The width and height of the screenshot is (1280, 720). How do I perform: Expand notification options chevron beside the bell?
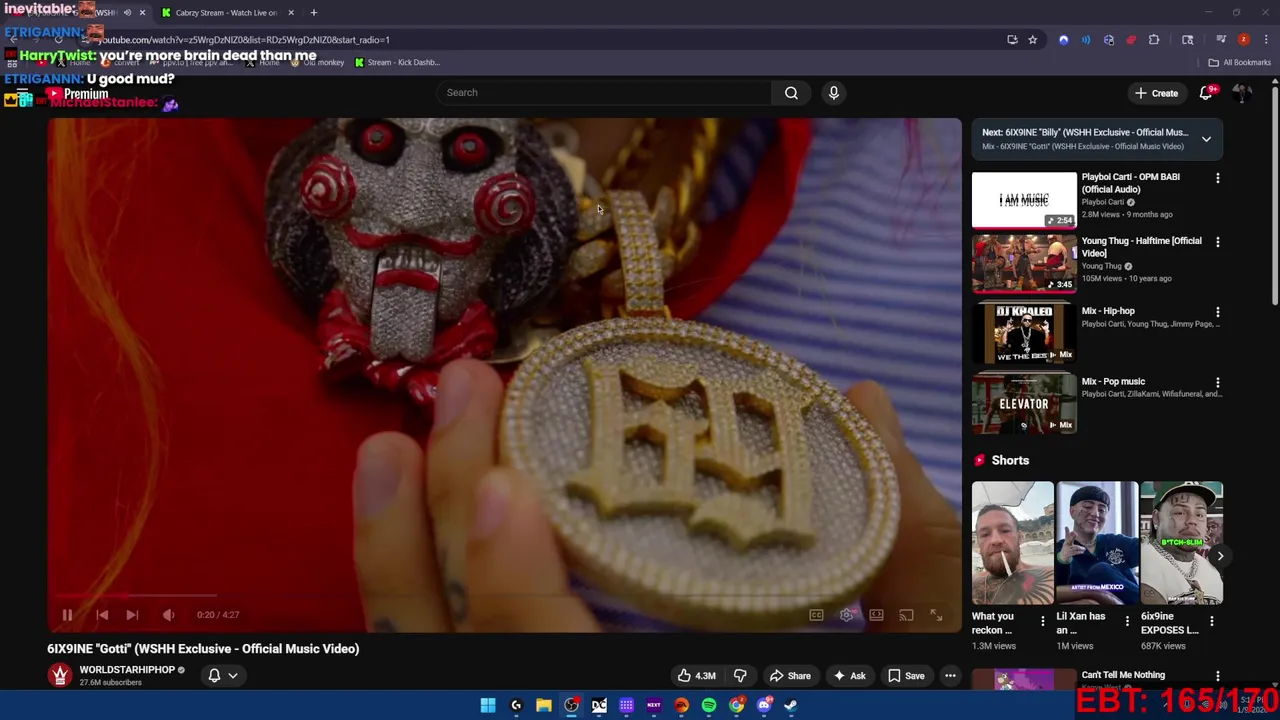click(233, 676)
